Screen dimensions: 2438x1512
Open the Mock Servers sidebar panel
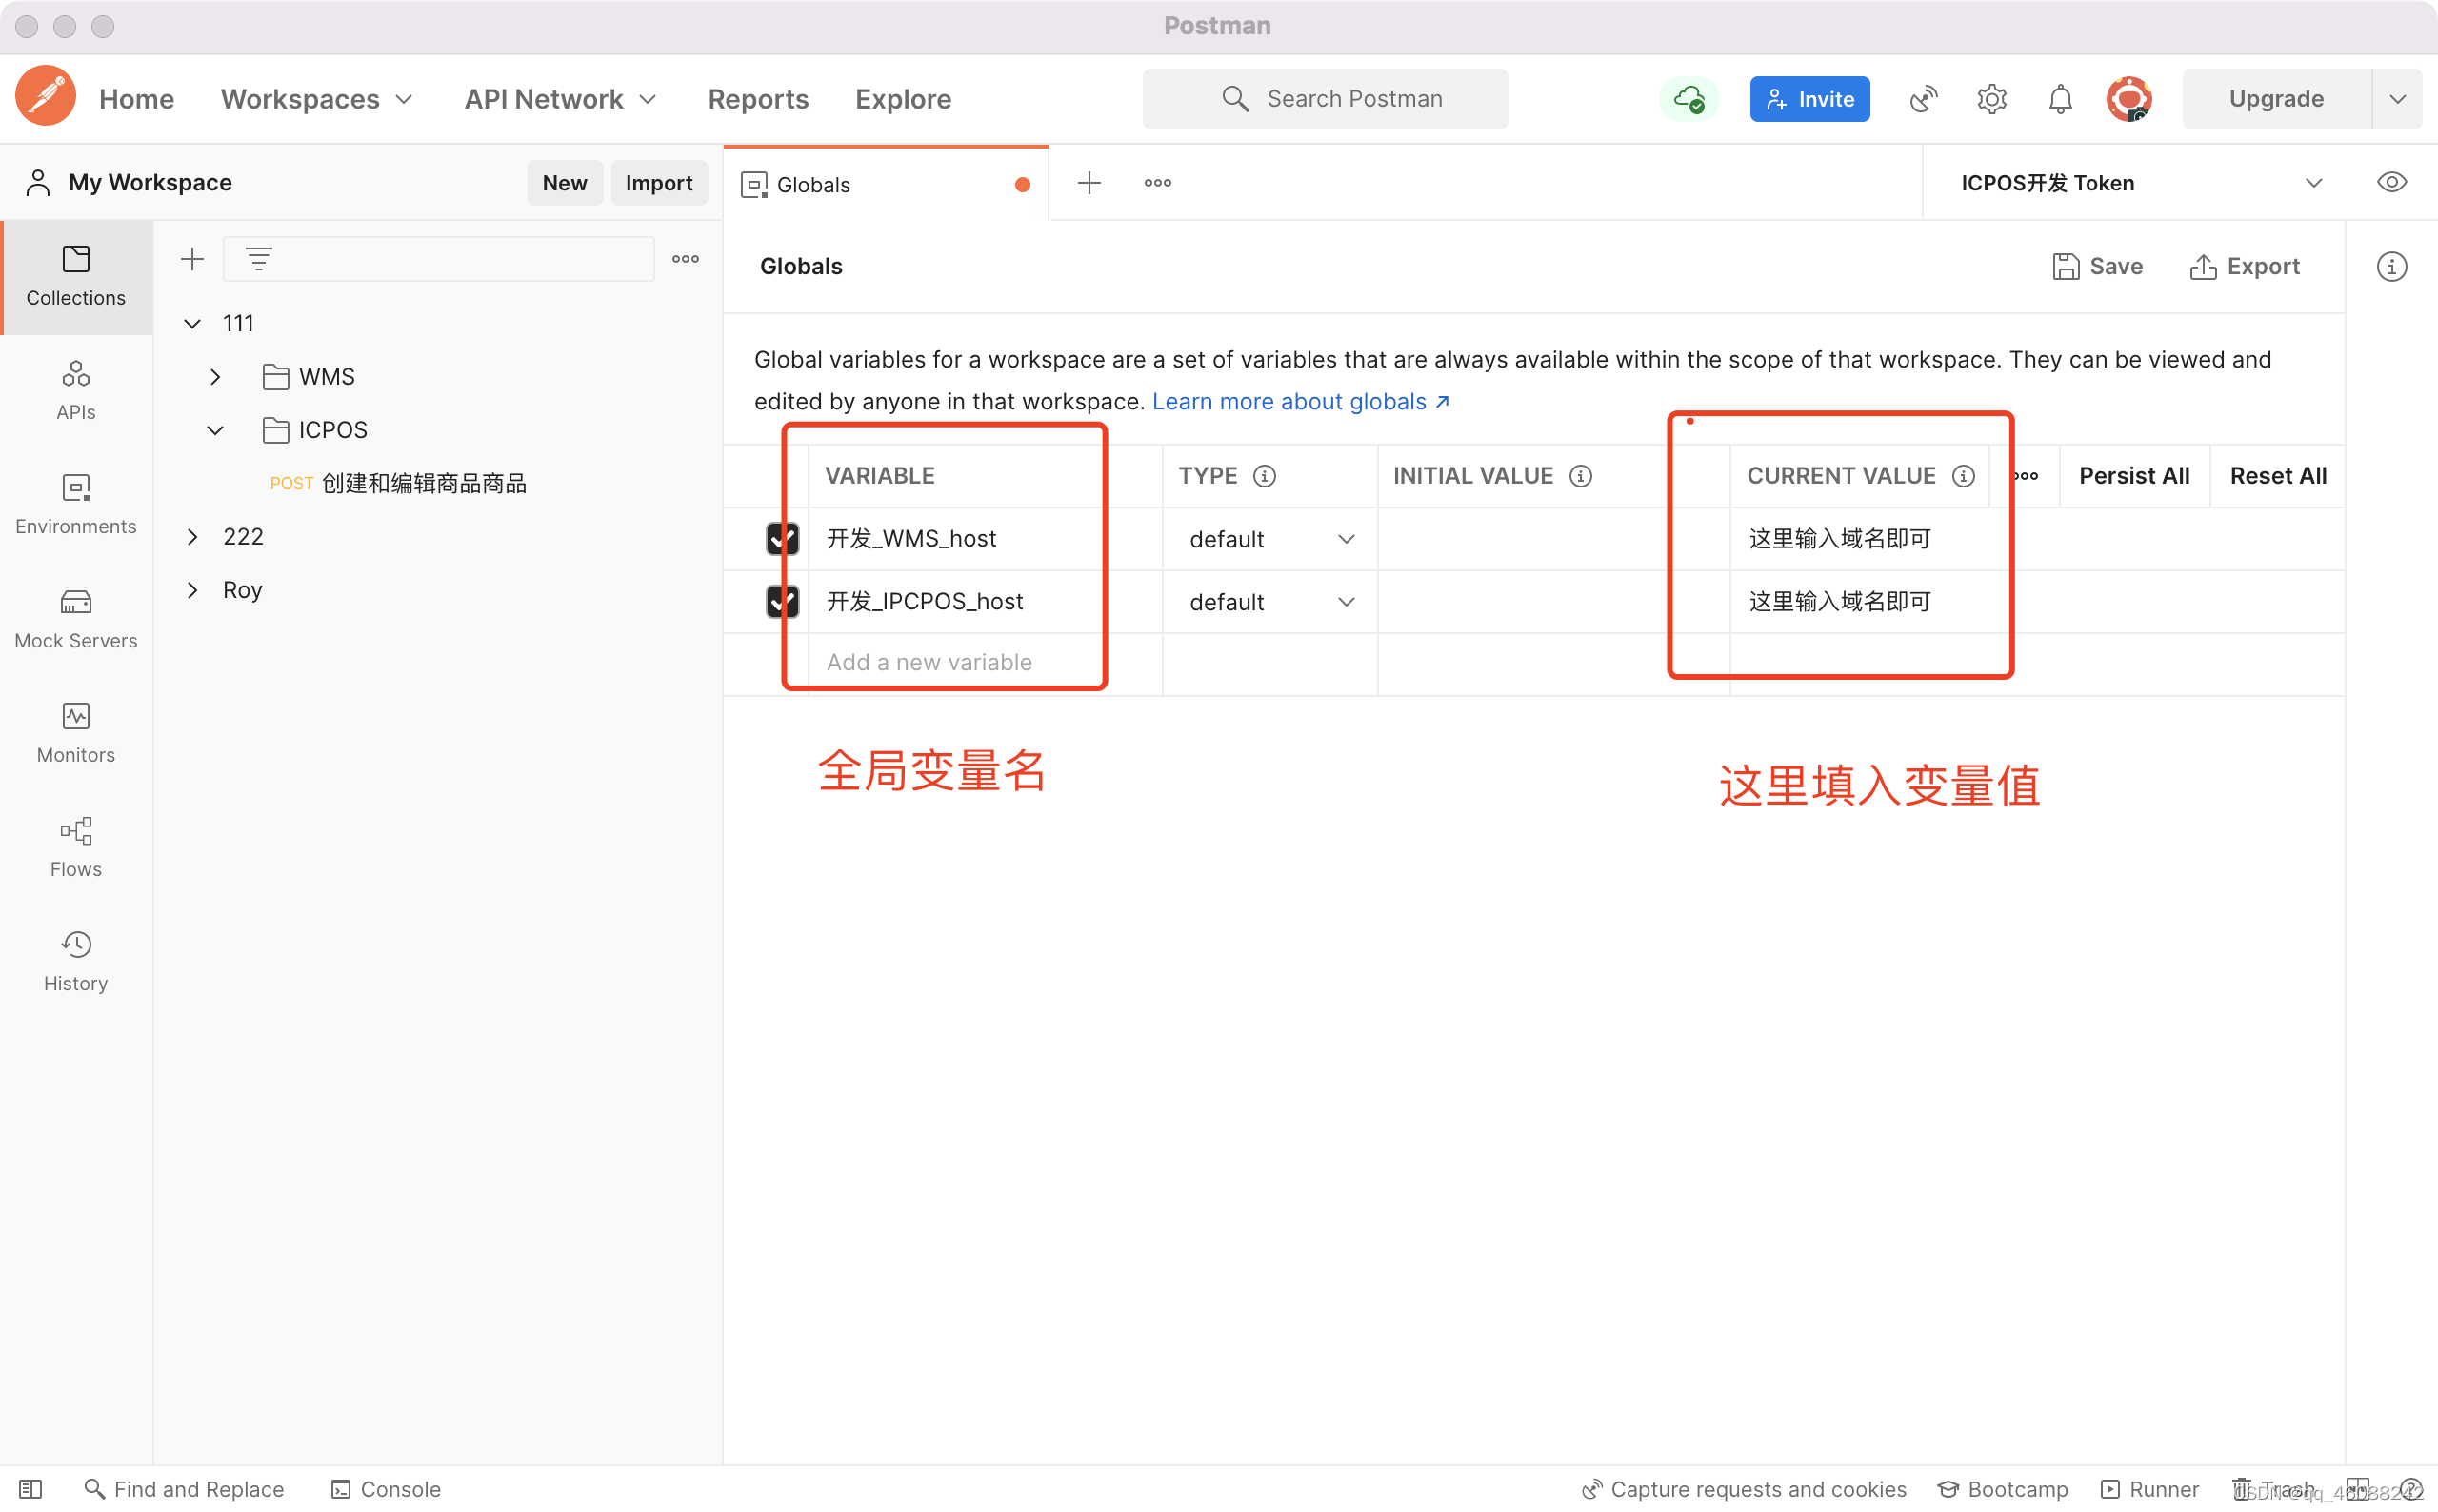tap(76, 619)
